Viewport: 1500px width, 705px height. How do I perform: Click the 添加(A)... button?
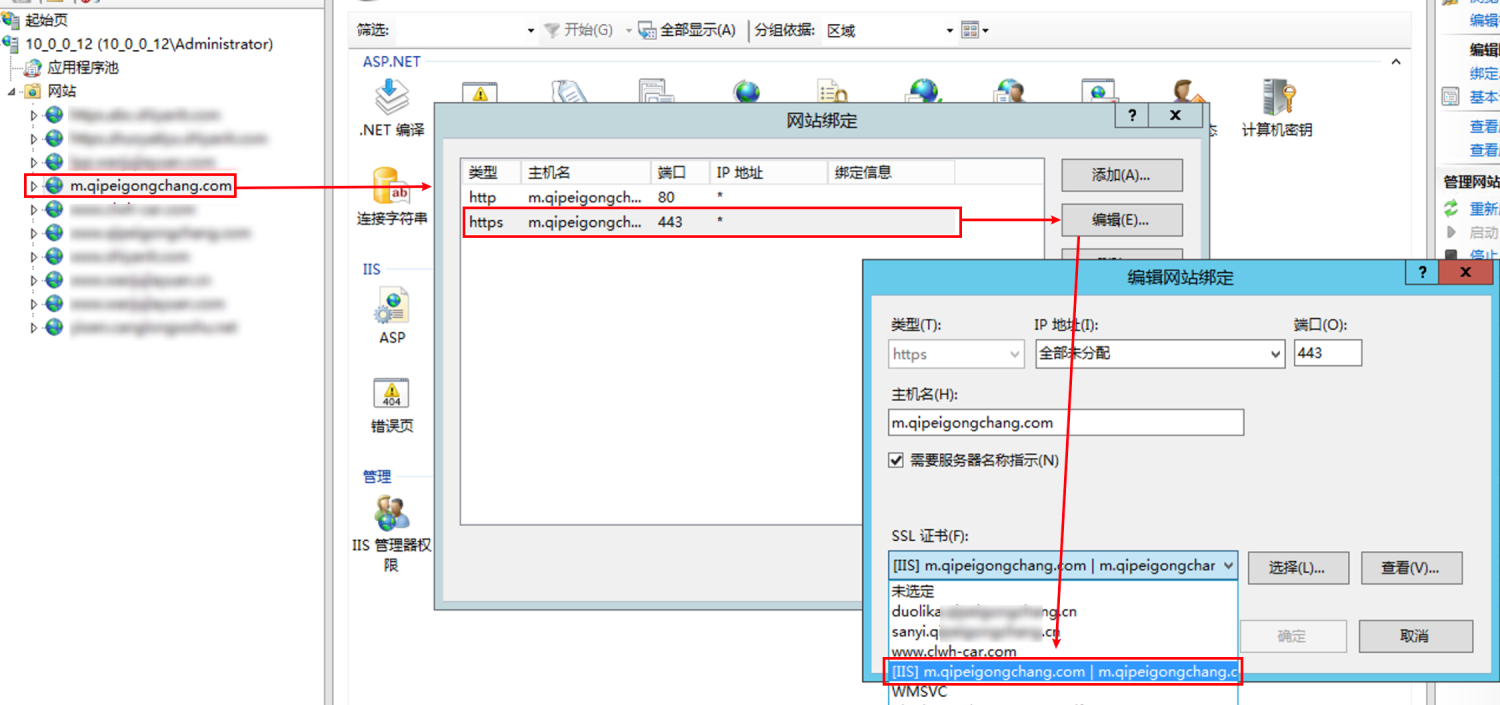pos(1121,175)
